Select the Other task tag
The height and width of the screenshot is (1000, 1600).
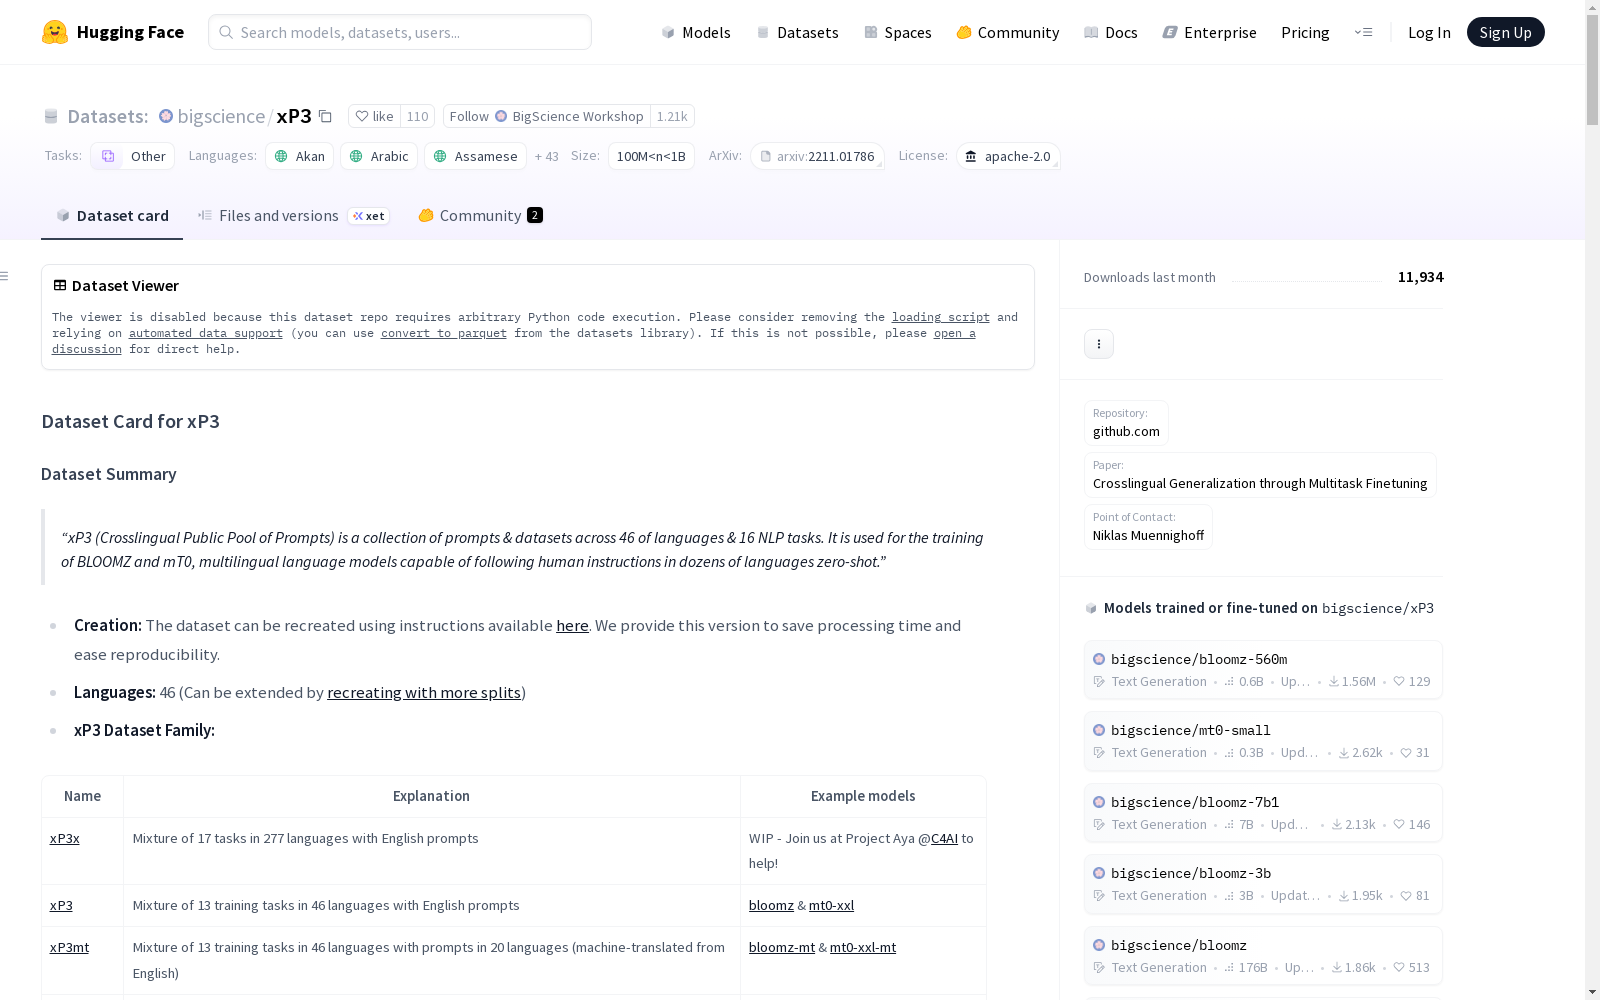click(x=133, y=156)
